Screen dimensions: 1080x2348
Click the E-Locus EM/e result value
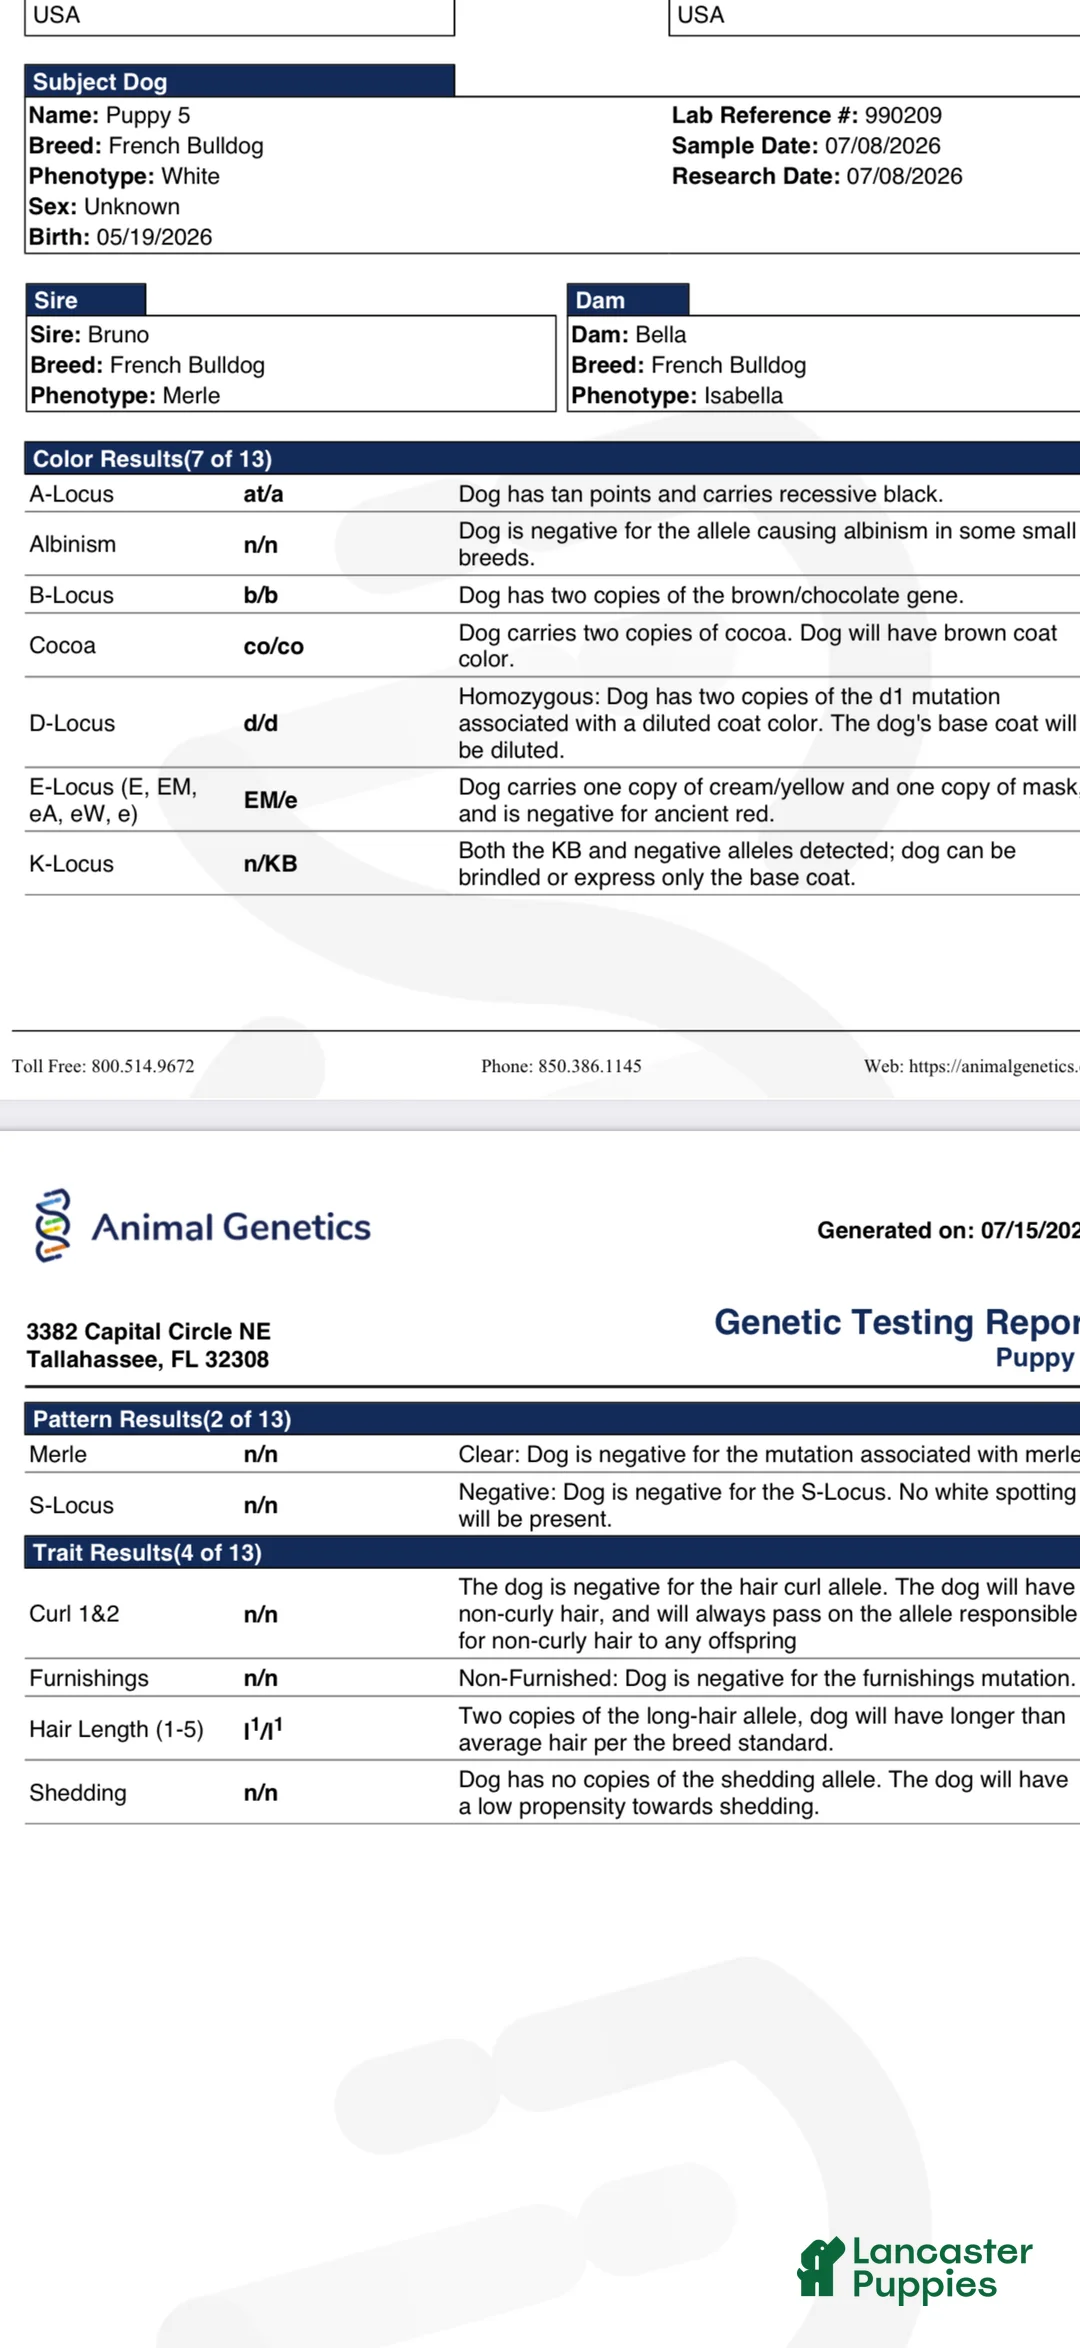[270, 800]
